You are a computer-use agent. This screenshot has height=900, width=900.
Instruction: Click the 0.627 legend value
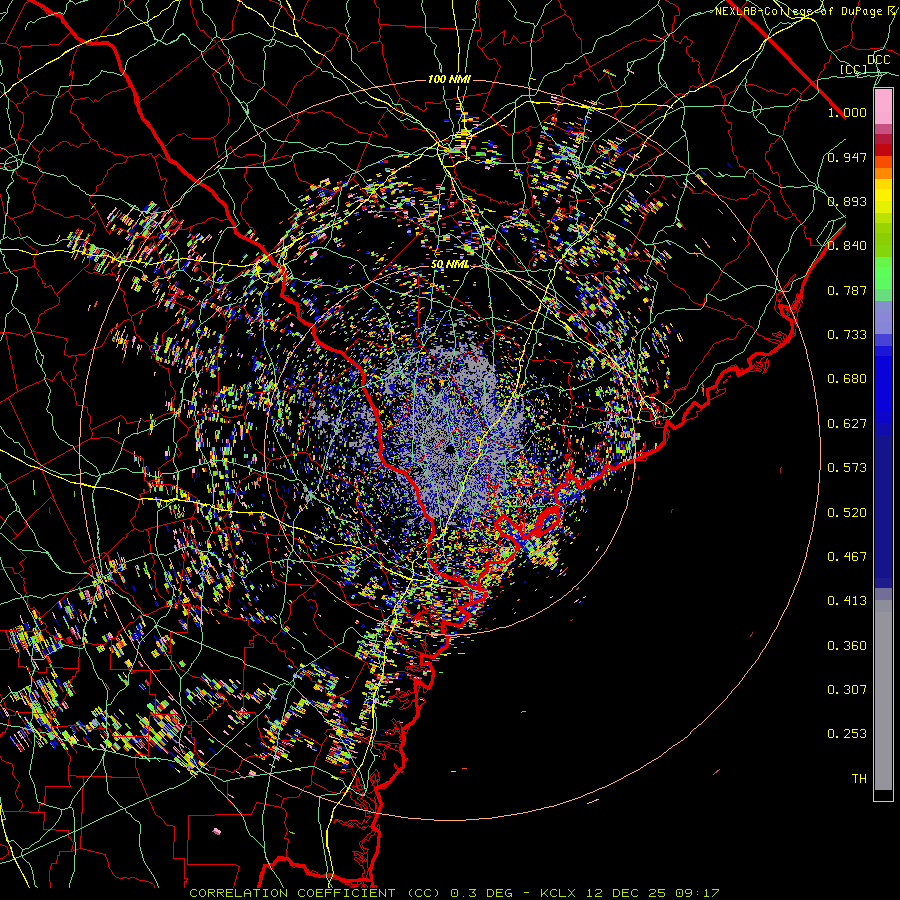click(847, 424)
